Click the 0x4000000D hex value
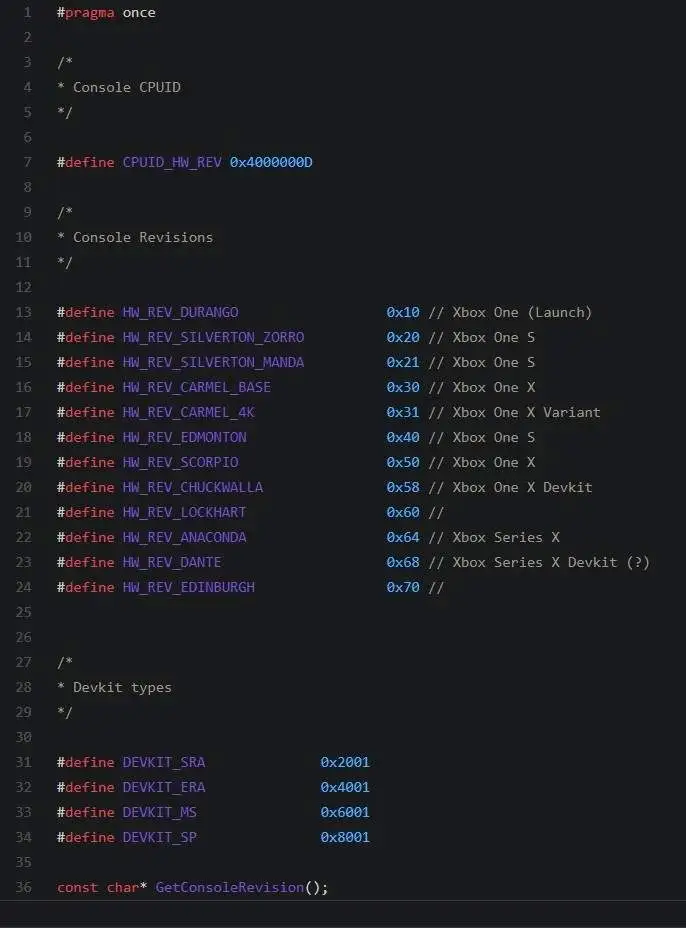 (x=271, y=162)
